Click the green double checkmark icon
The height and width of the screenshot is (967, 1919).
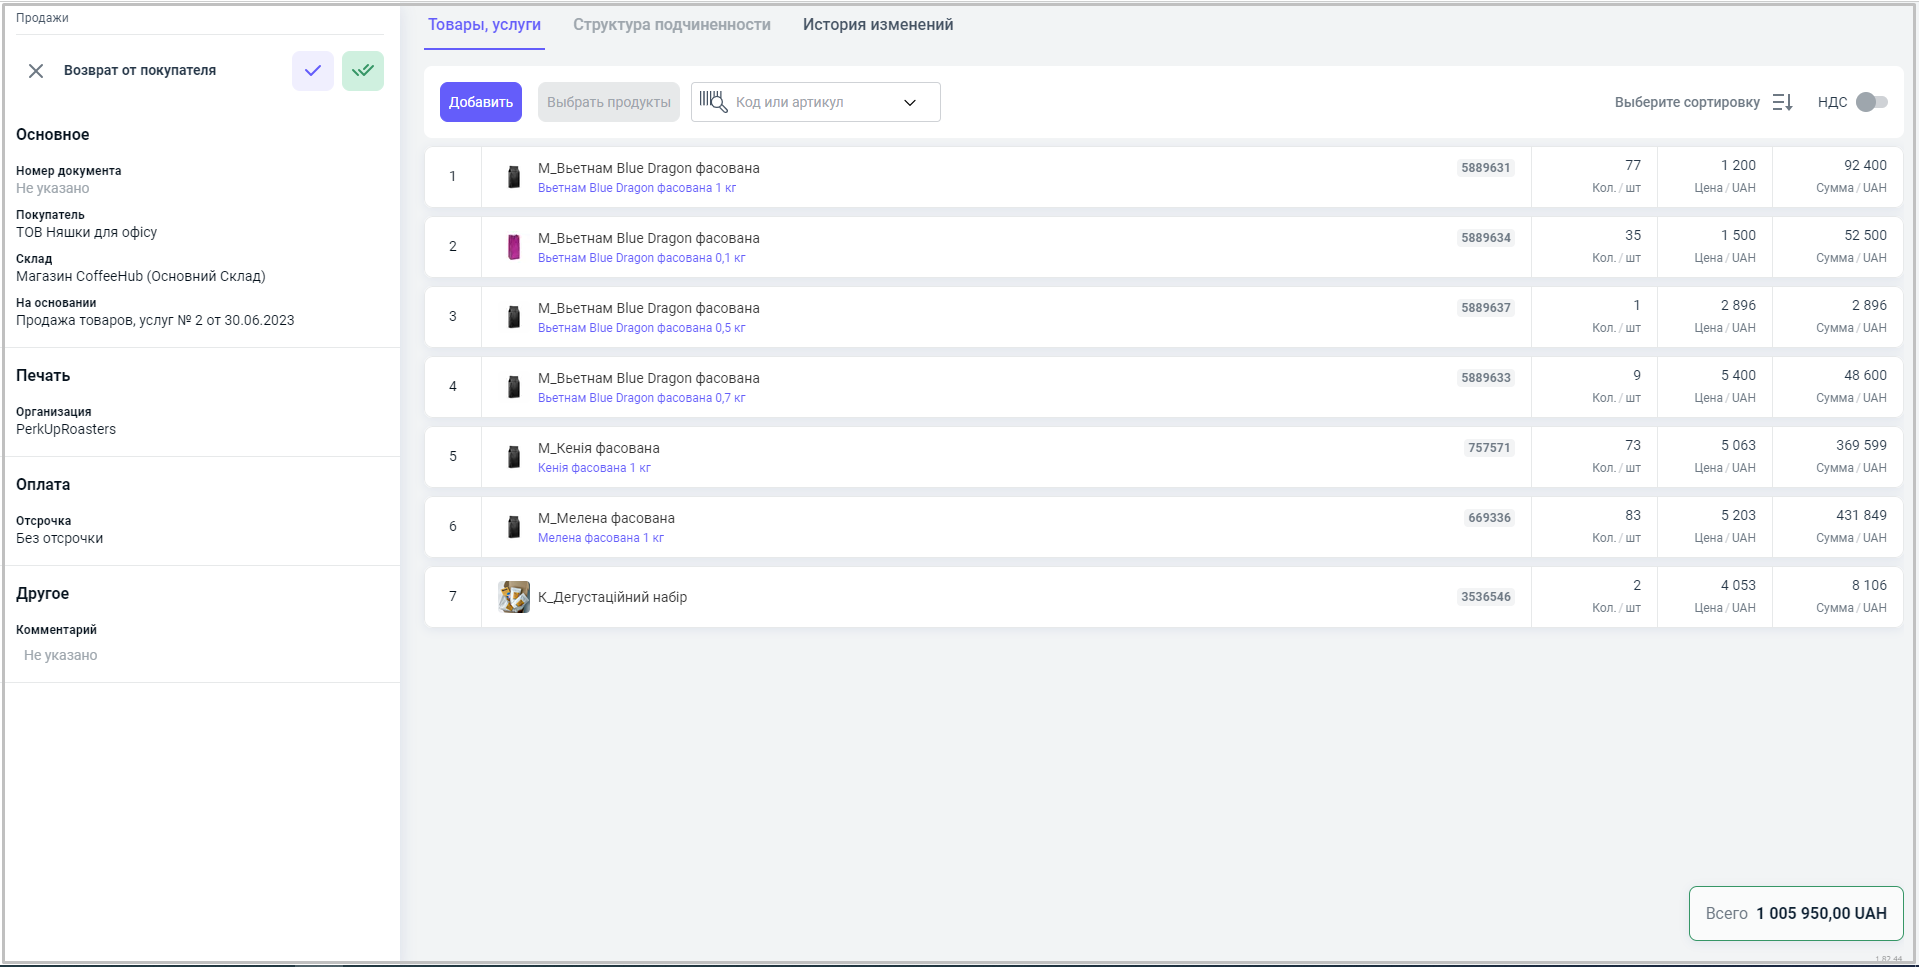[x=363, y=71]
